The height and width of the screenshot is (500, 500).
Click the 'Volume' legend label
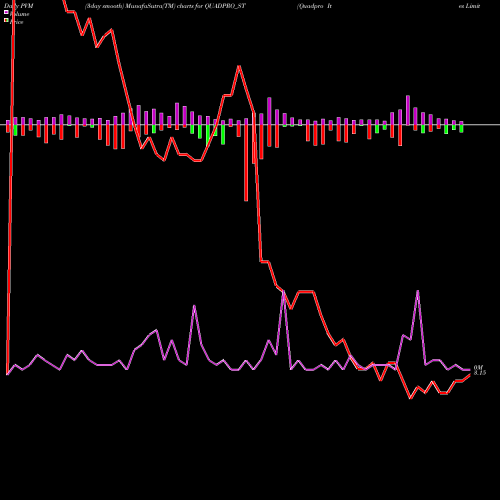(x=19, y=14)
